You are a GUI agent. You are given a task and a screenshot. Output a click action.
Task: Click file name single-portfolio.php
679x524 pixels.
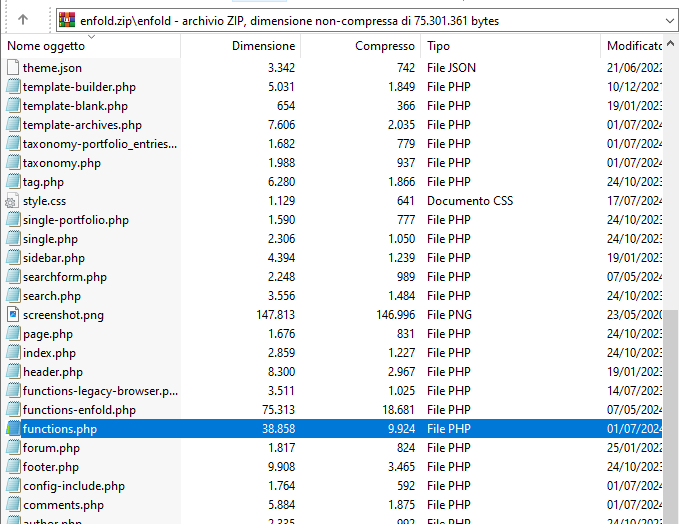76,220
